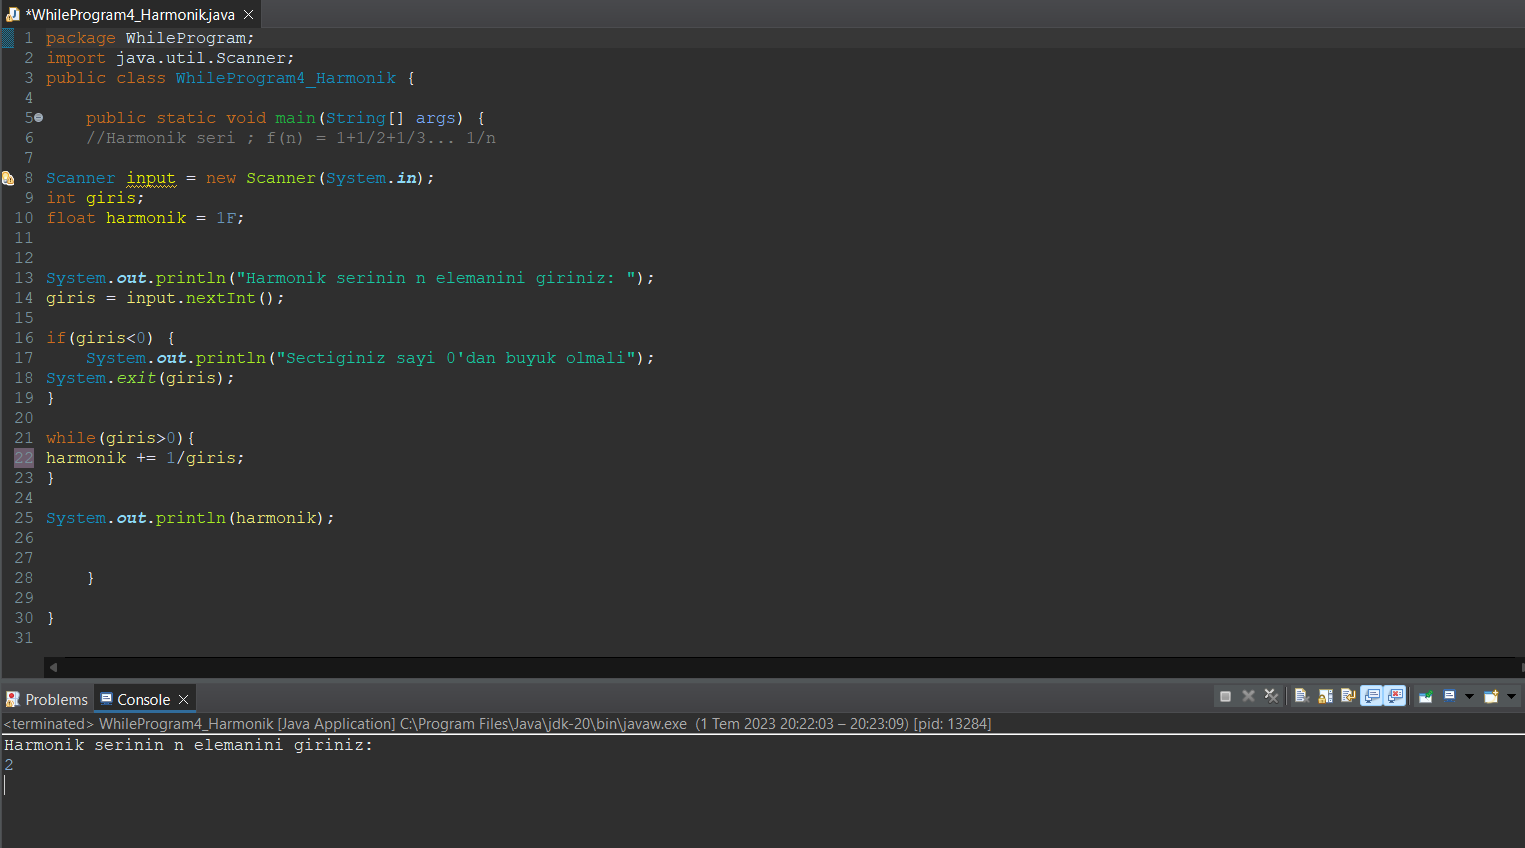Image resolution: width=1525 pixels, height=848 pixels.
Task: Click 'package' keyword on line 1
Action: point(81,38)
